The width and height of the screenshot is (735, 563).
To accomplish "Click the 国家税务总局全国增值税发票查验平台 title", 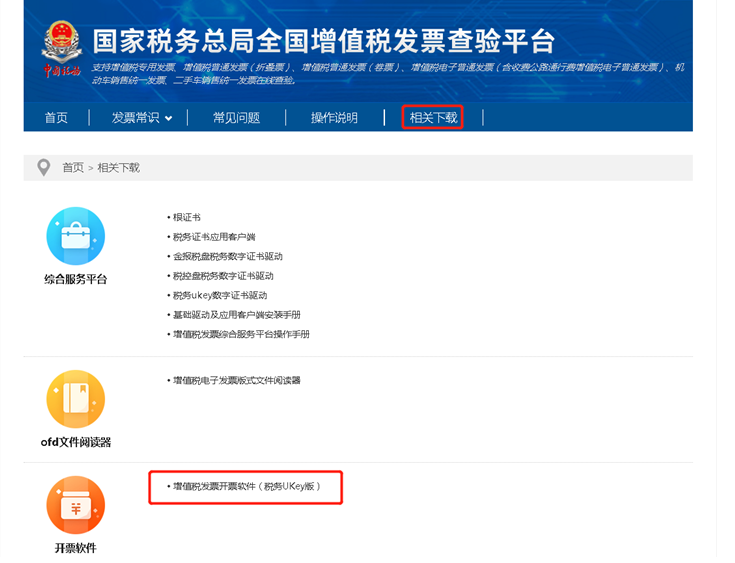I will click(324, 41).
